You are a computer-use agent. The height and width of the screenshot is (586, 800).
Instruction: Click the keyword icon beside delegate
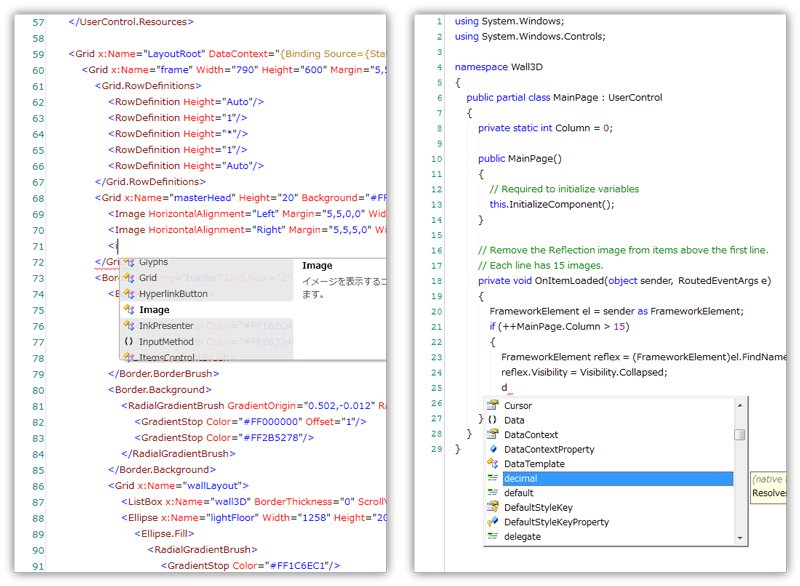[x=492, y=536]
